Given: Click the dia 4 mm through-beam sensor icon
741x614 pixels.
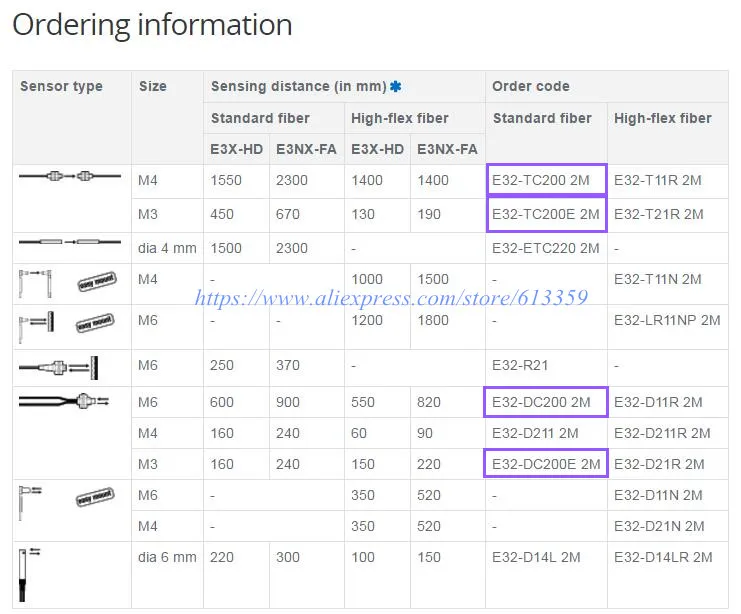Looking at the screenshot, I should 70,242.
